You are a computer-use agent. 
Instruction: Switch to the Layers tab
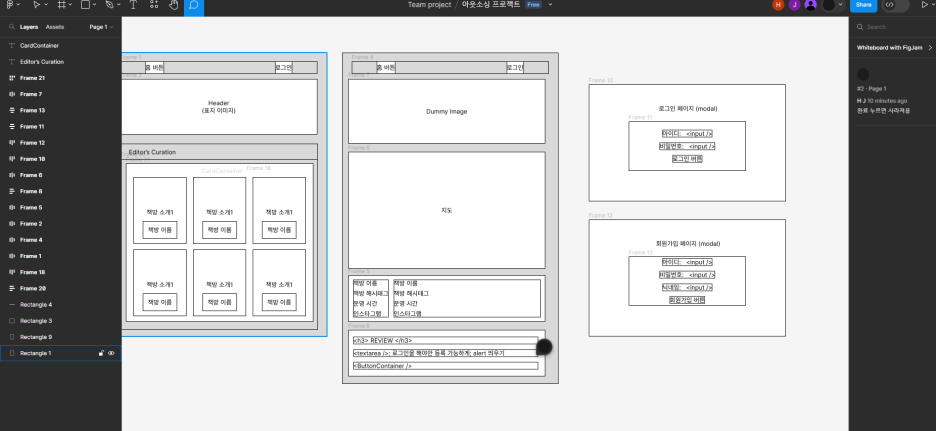[x=29, y=27]
